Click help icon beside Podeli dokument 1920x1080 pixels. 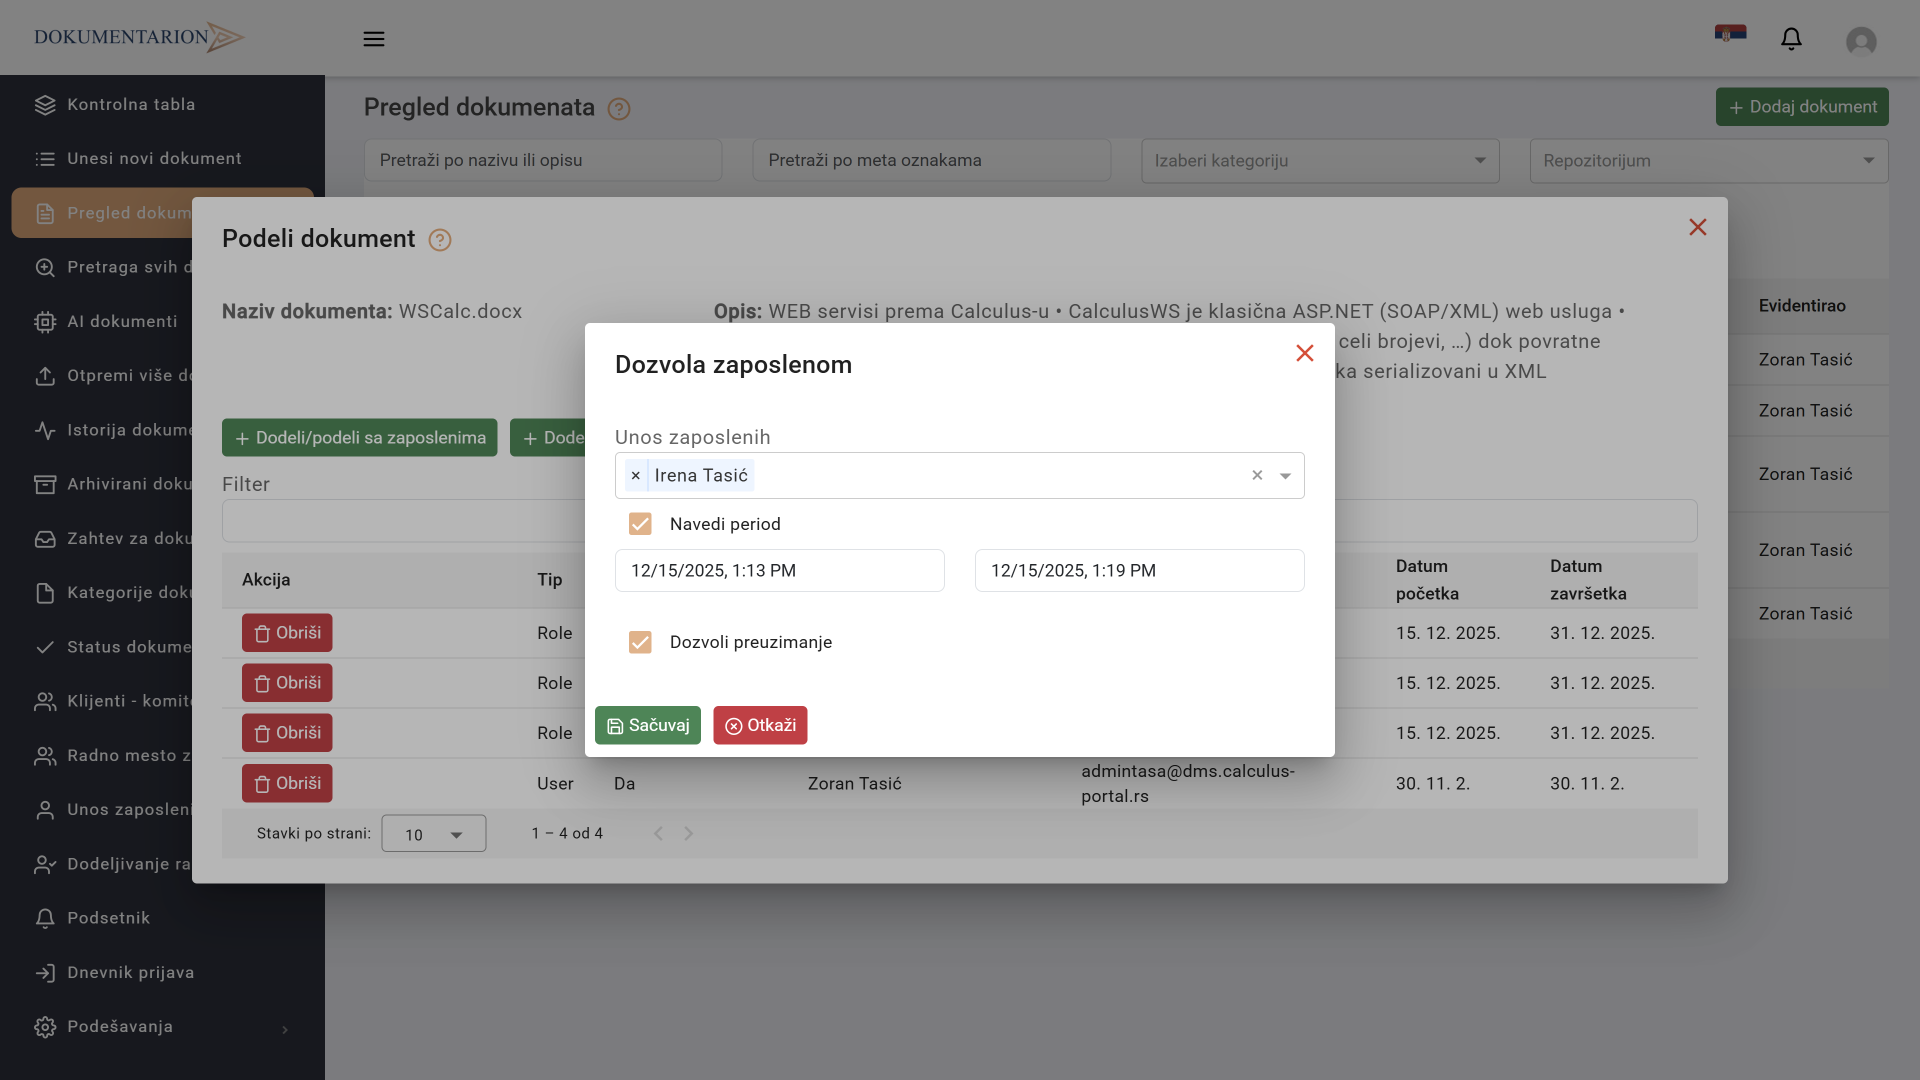click(440, 240)
